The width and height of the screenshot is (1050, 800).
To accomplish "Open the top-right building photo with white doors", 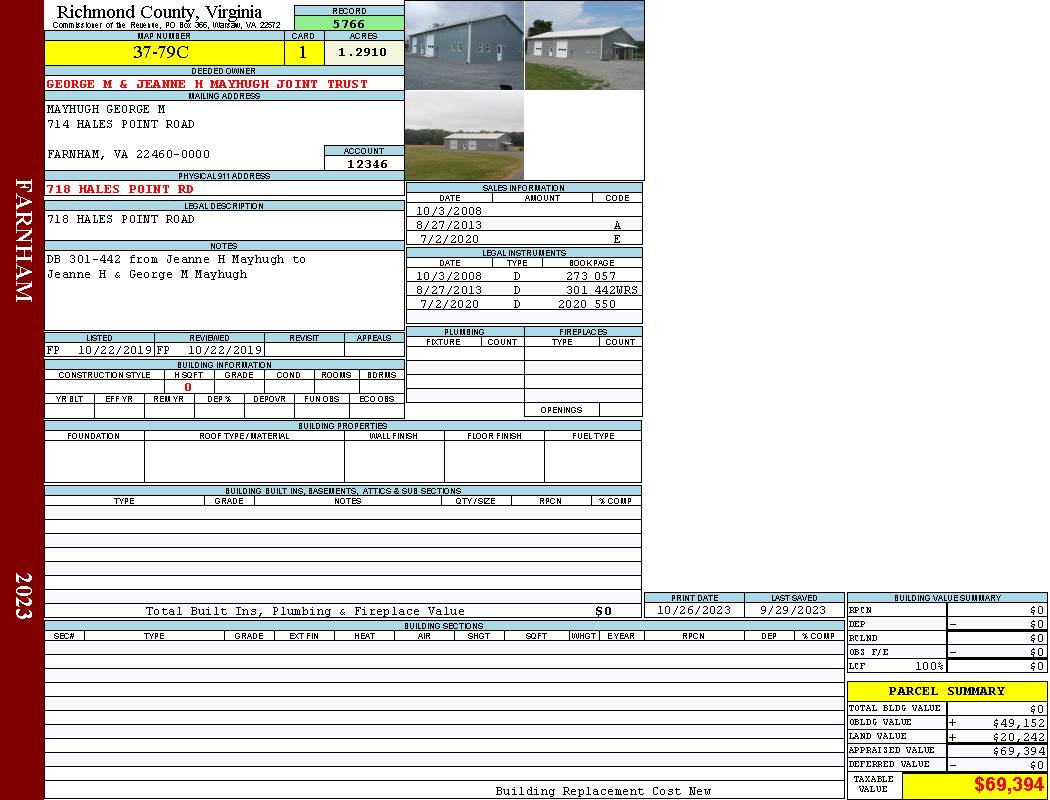I will pyautogui.click(x=584, y=46).
